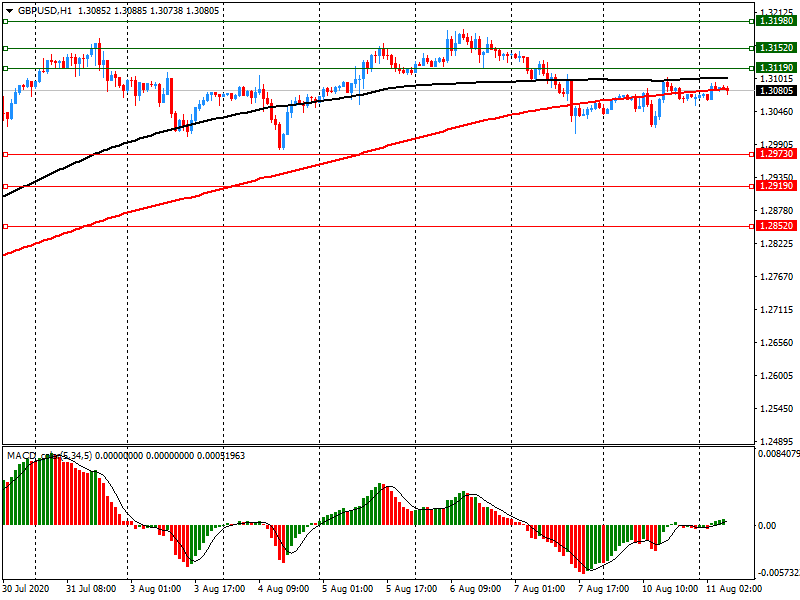Click the left handle of the 1.29730 line

5,154
